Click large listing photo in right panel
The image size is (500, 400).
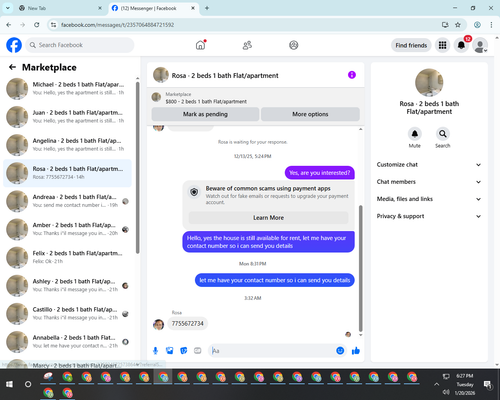pyautogui.click(x=429, y=83)
